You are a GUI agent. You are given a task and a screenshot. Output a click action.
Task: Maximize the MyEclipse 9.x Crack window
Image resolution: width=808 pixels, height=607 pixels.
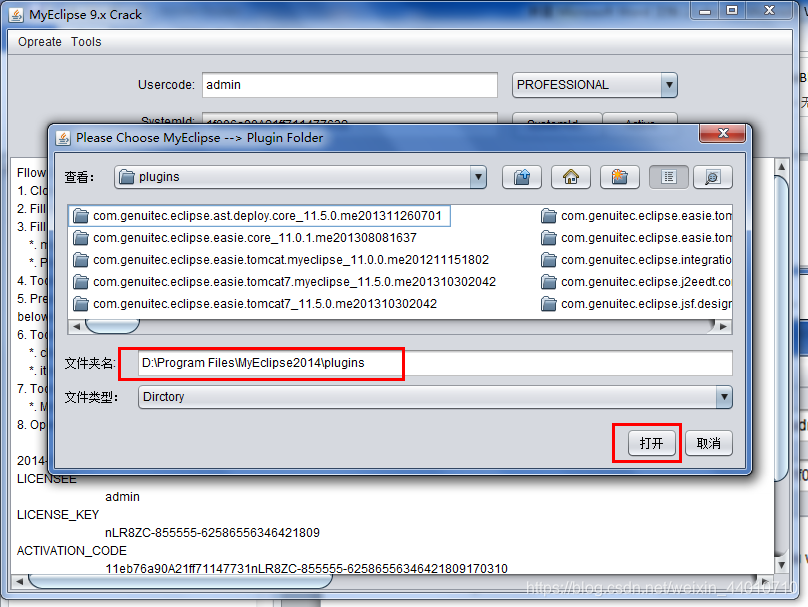tap(732, 11)
